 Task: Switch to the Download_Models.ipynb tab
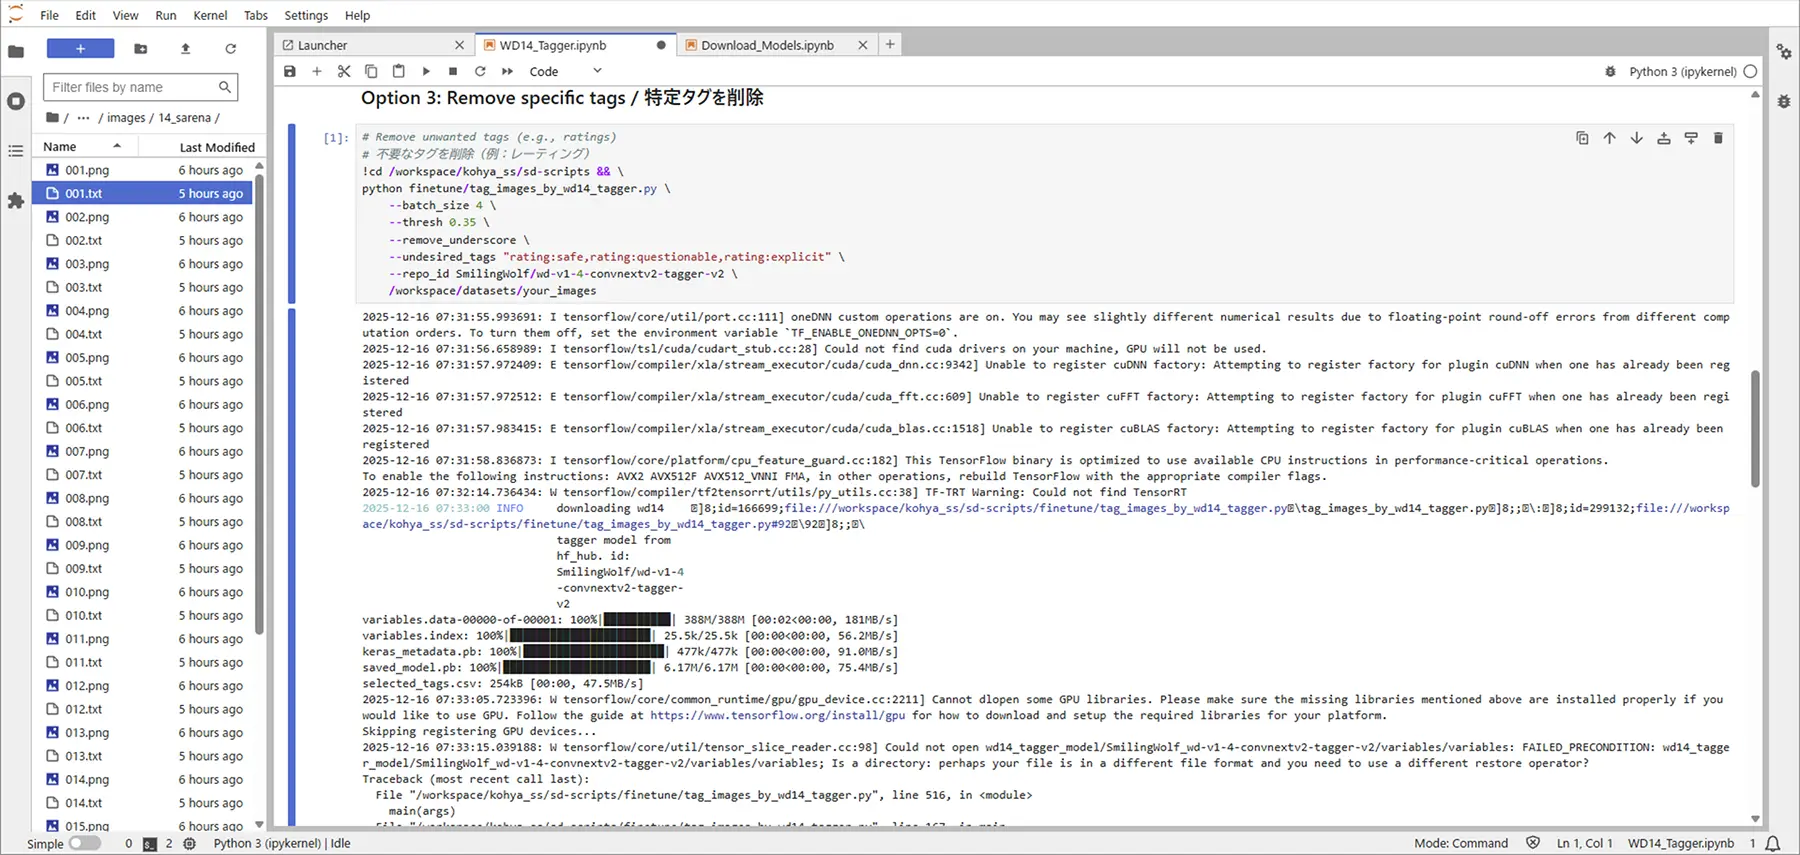coord(766,45)
